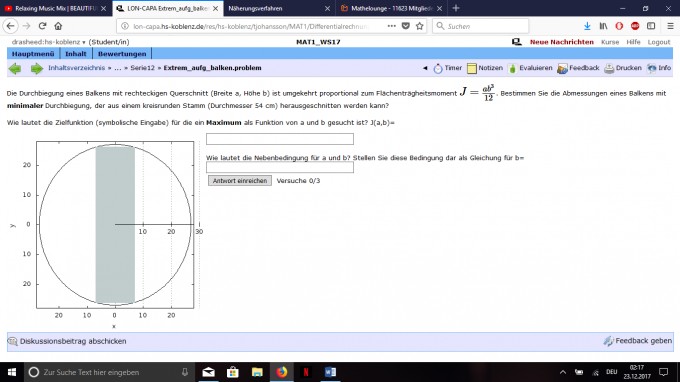Open a new browser tab

click(456, 8)
